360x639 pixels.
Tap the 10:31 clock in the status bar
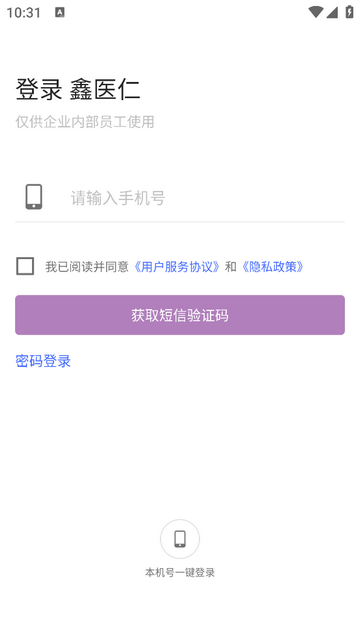[24, 13]
